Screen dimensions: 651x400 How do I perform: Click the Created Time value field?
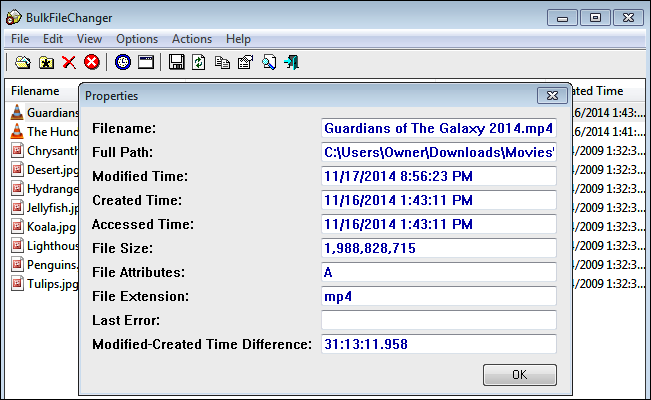[x=439, y=200]
